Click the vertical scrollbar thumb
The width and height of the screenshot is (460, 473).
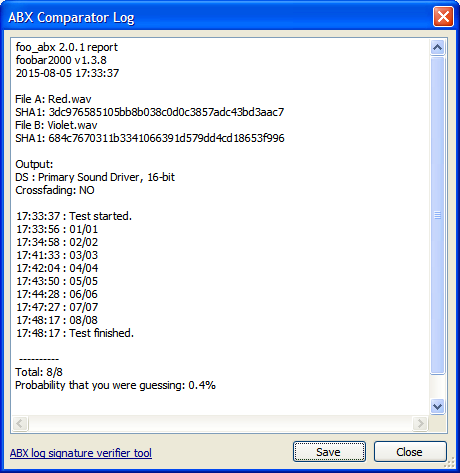(437, 215)
